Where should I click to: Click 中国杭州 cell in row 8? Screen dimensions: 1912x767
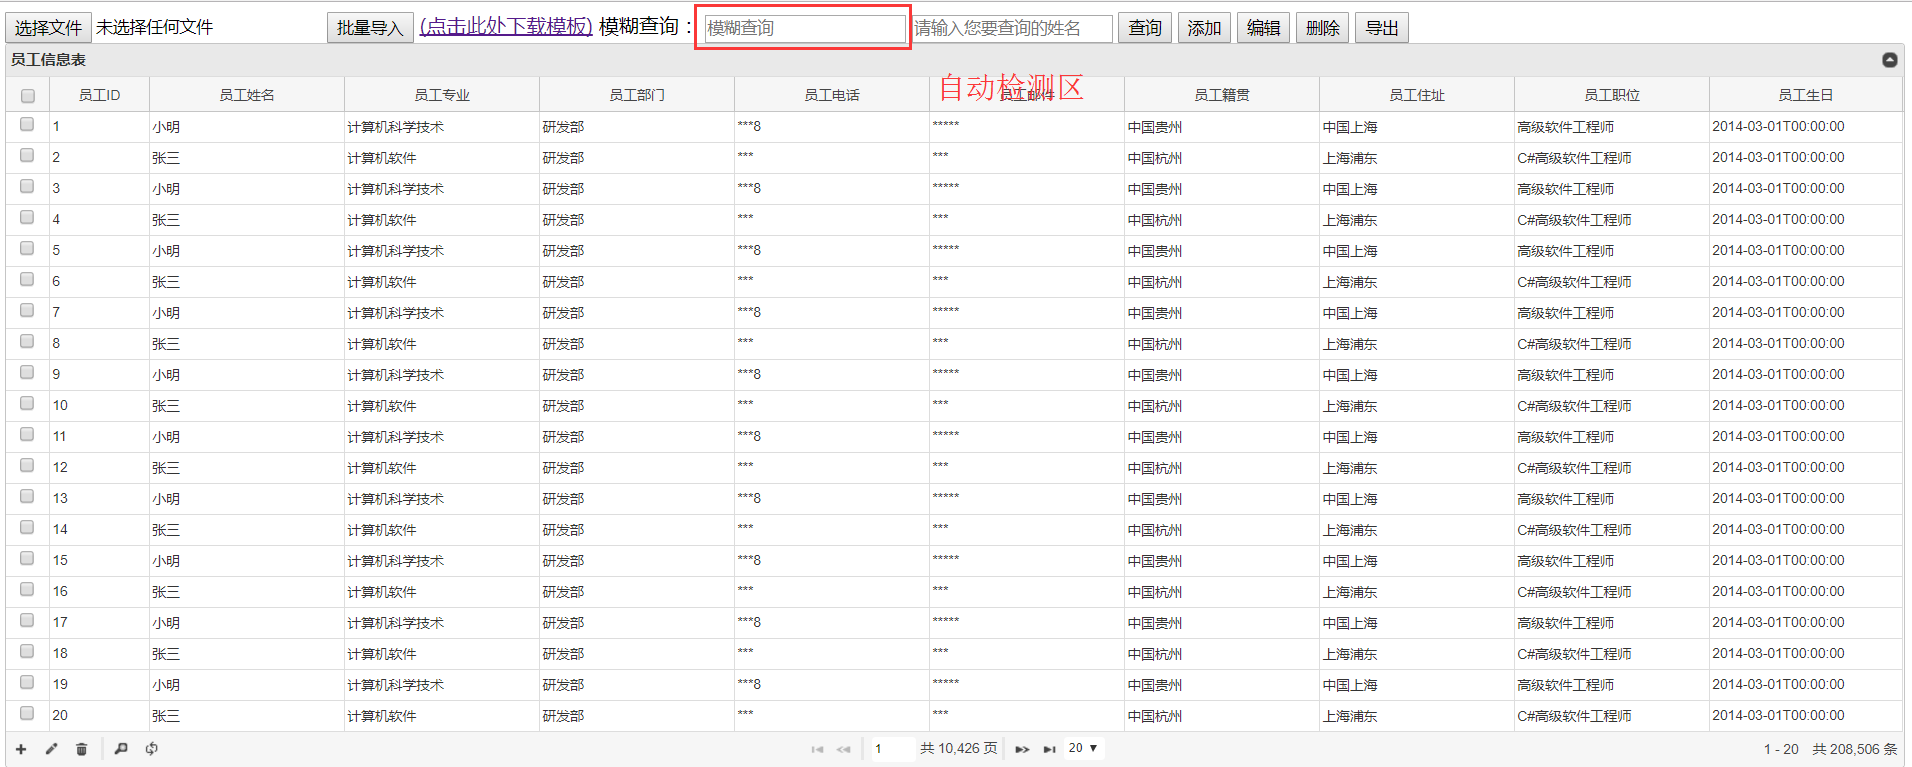pos(1221,344)
